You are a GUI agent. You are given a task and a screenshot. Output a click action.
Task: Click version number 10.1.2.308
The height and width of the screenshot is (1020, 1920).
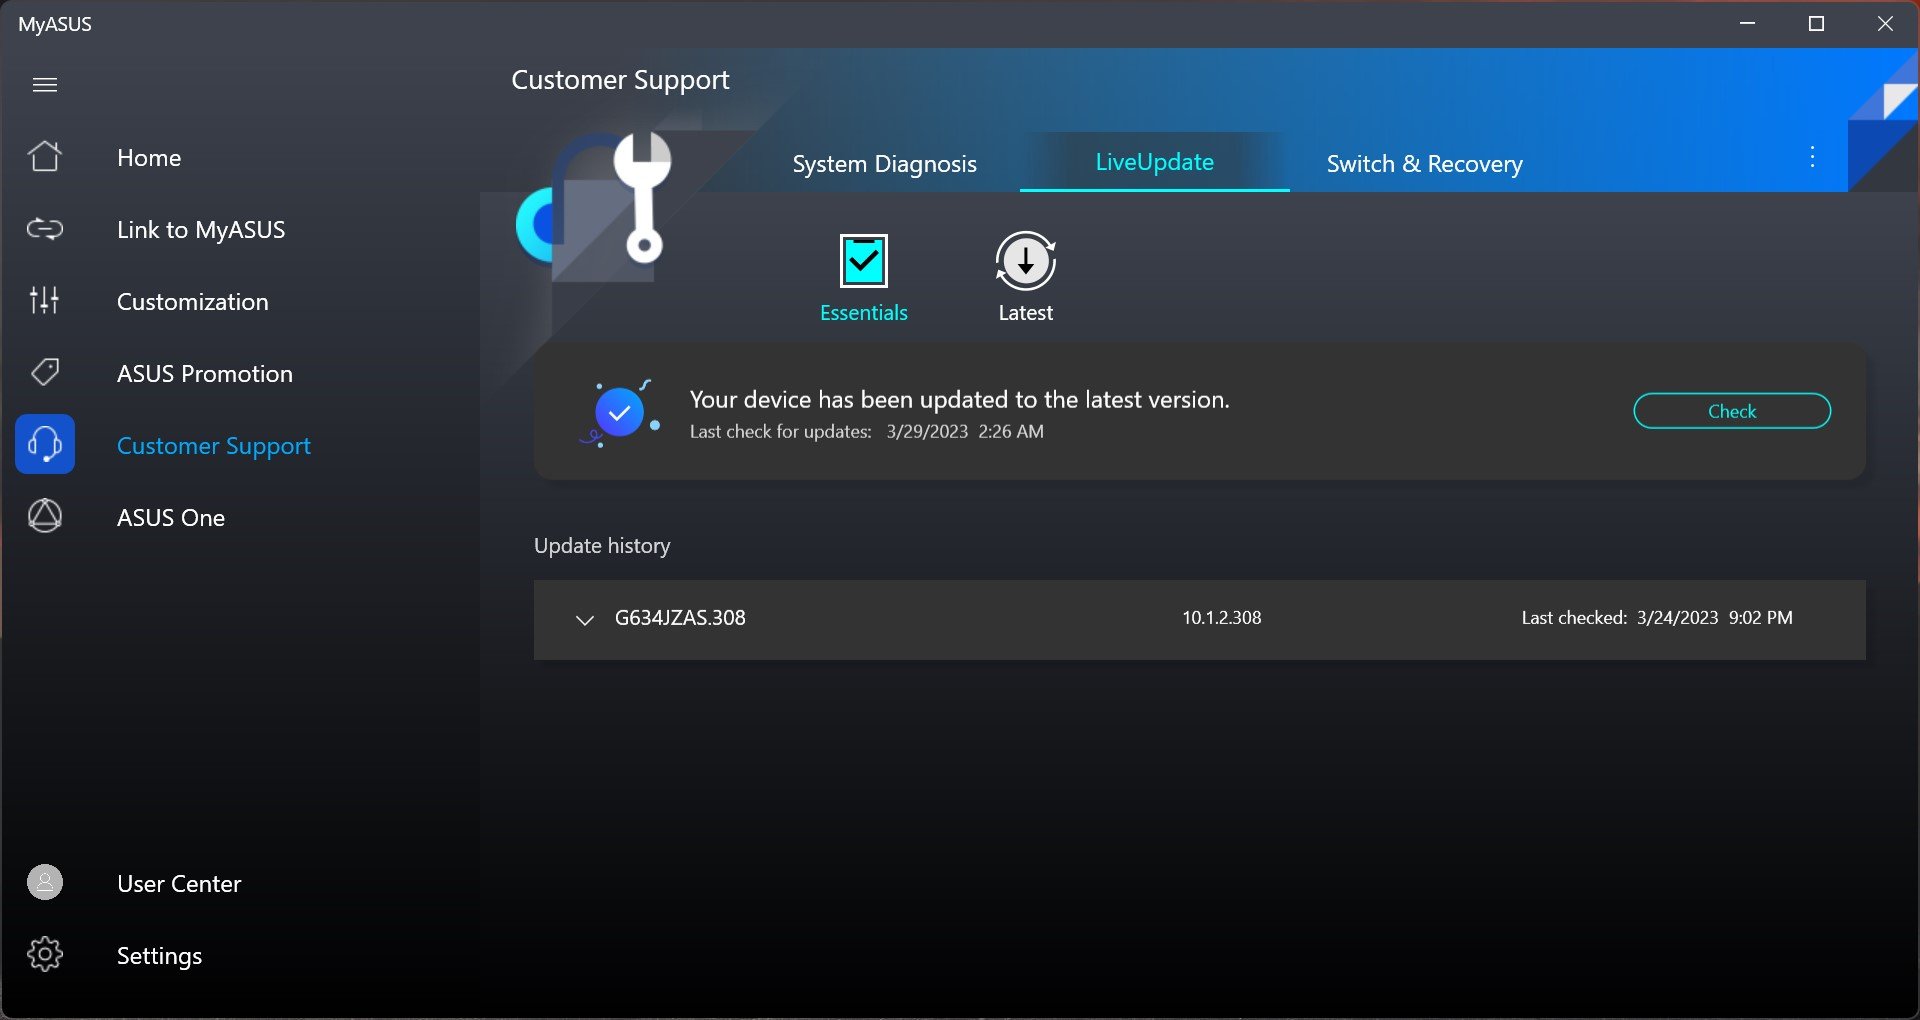[1222, 618]
